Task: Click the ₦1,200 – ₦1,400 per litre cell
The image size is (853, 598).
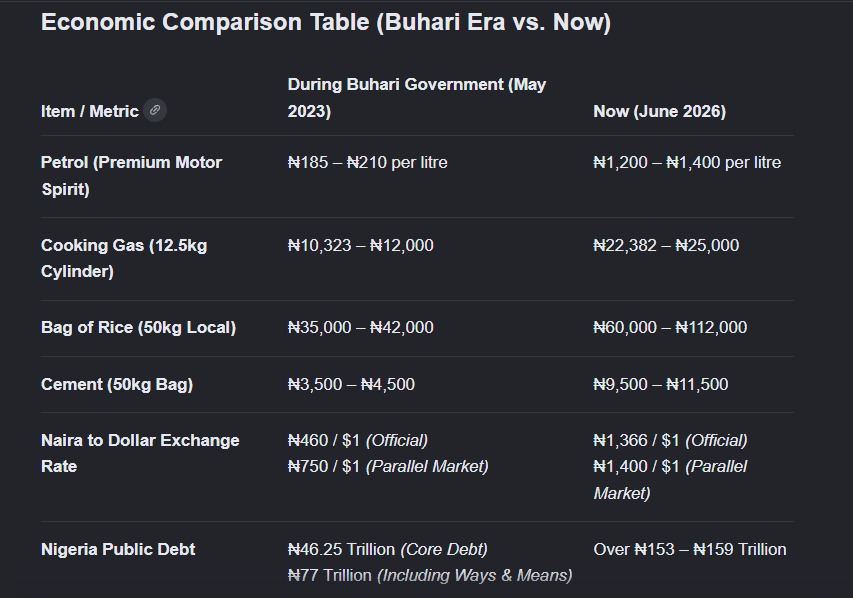Action: coord(687,162)
